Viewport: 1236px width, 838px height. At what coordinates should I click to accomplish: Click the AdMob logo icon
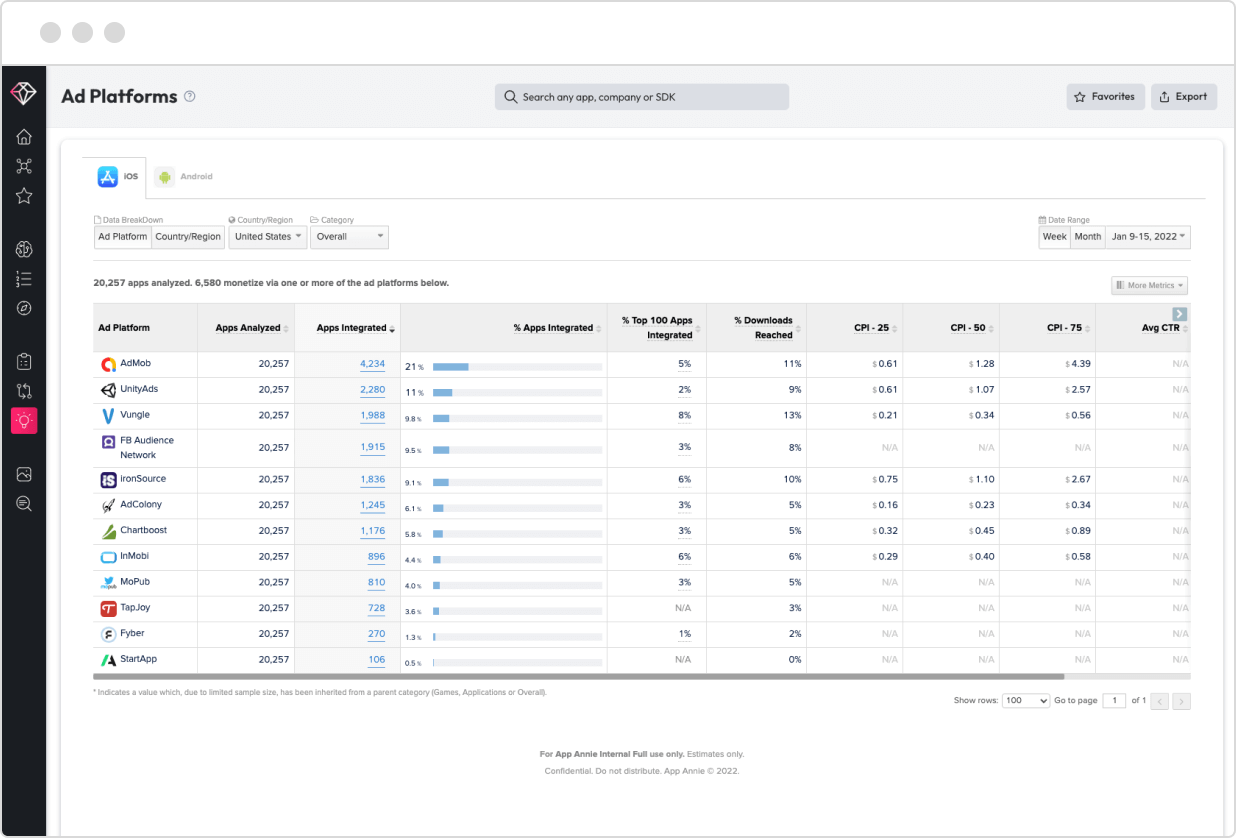[108, 364]
